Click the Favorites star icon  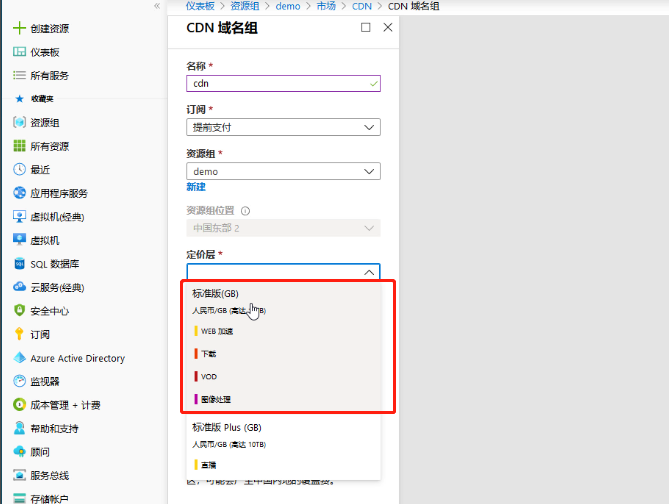pyautogui.click(x=19, y=99)
